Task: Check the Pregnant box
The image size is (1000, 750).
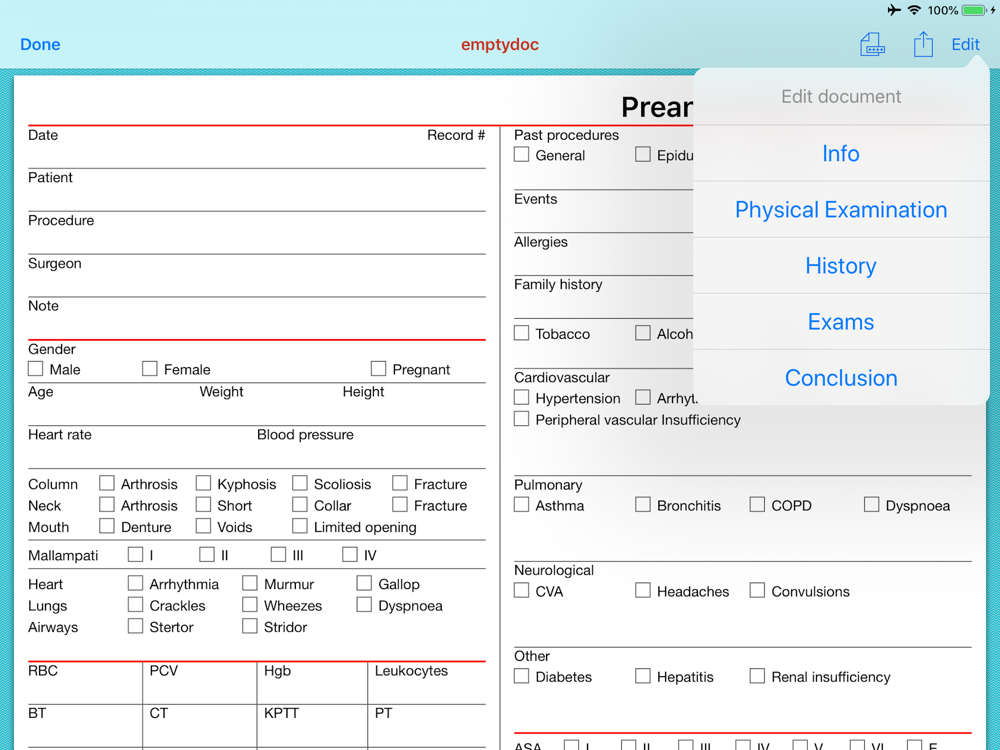Action: pos(378,369)
